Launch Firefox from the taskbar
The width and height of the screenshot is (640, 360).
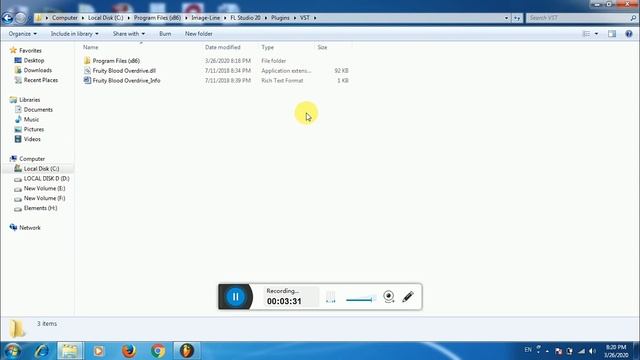tap(129, 351)
